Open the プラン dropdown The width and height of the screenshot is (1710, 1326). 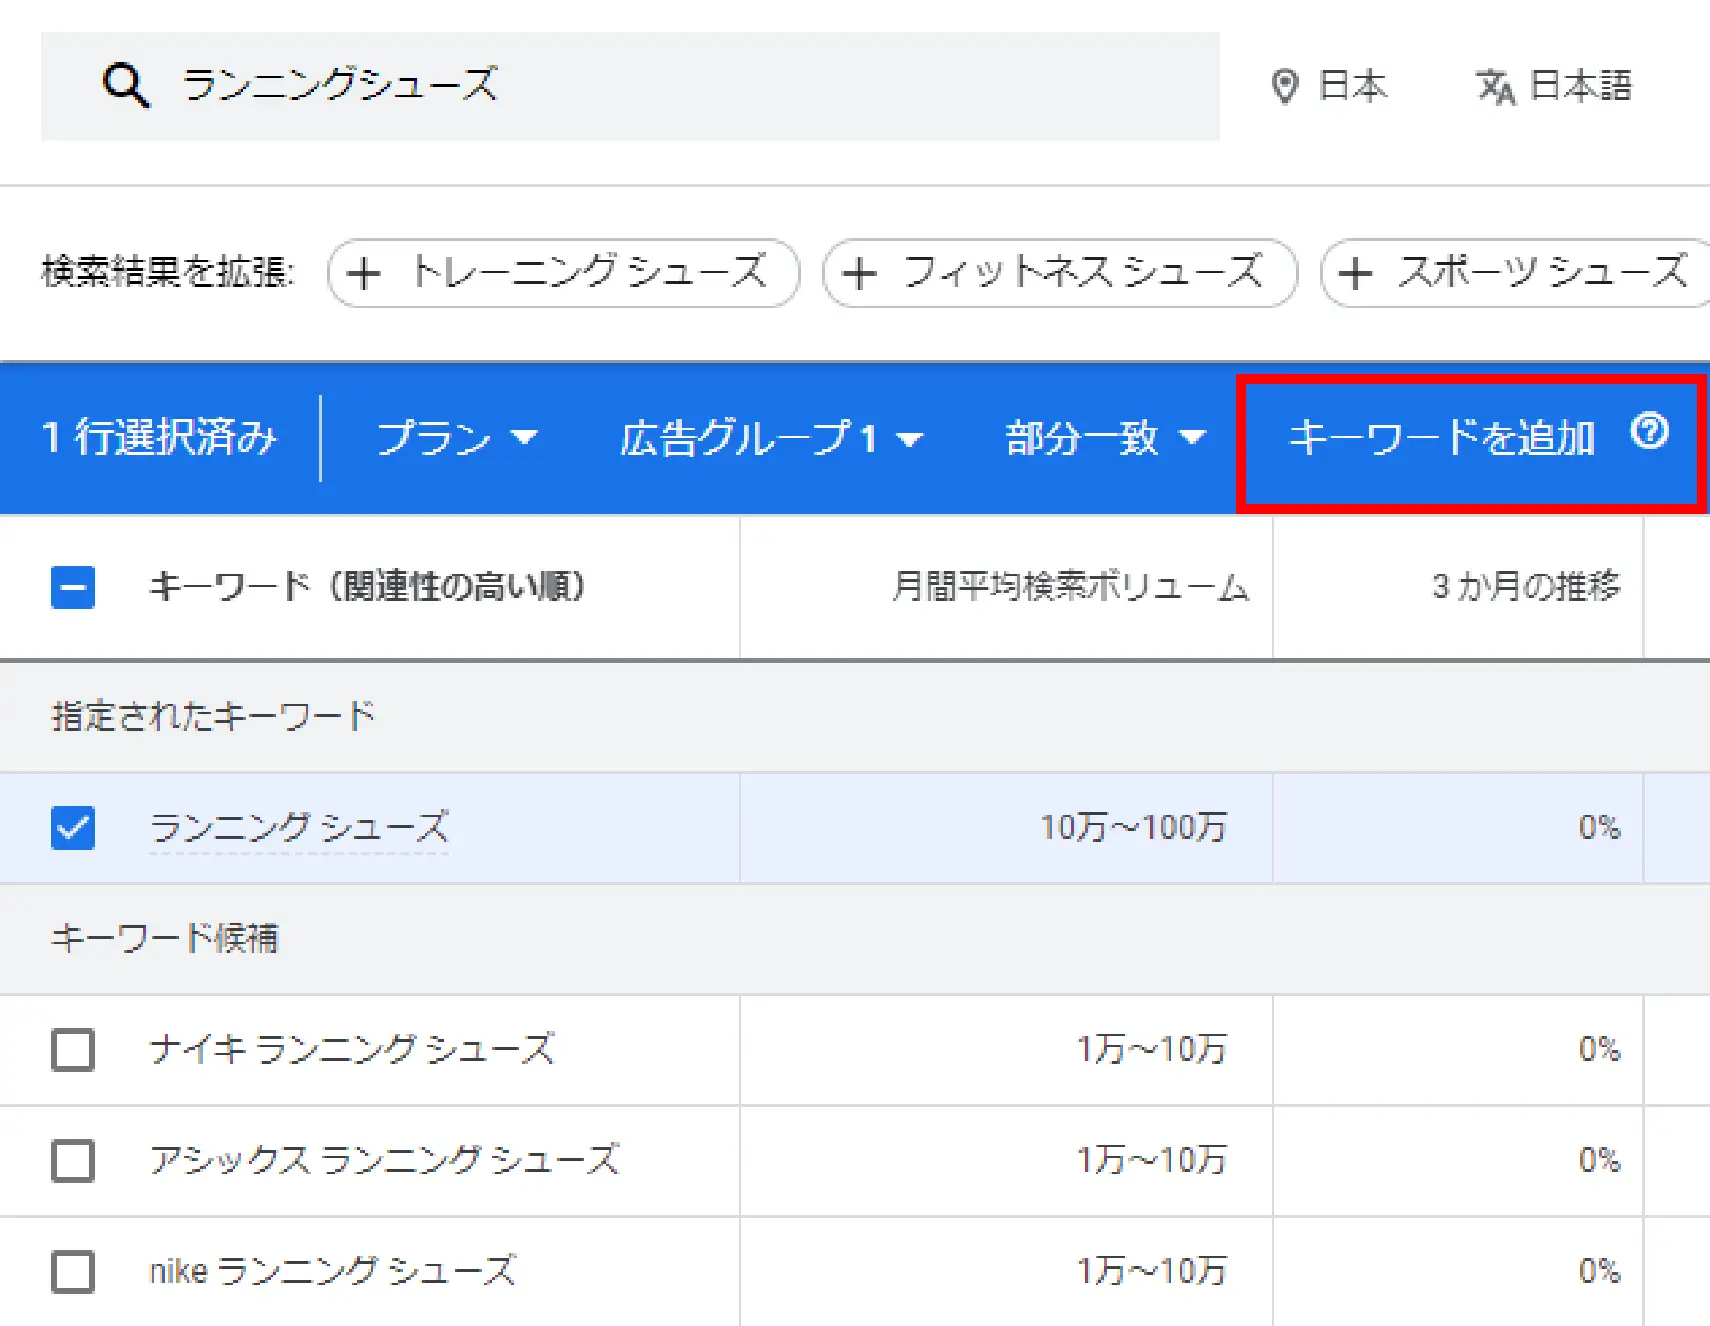tap(457, 438)
